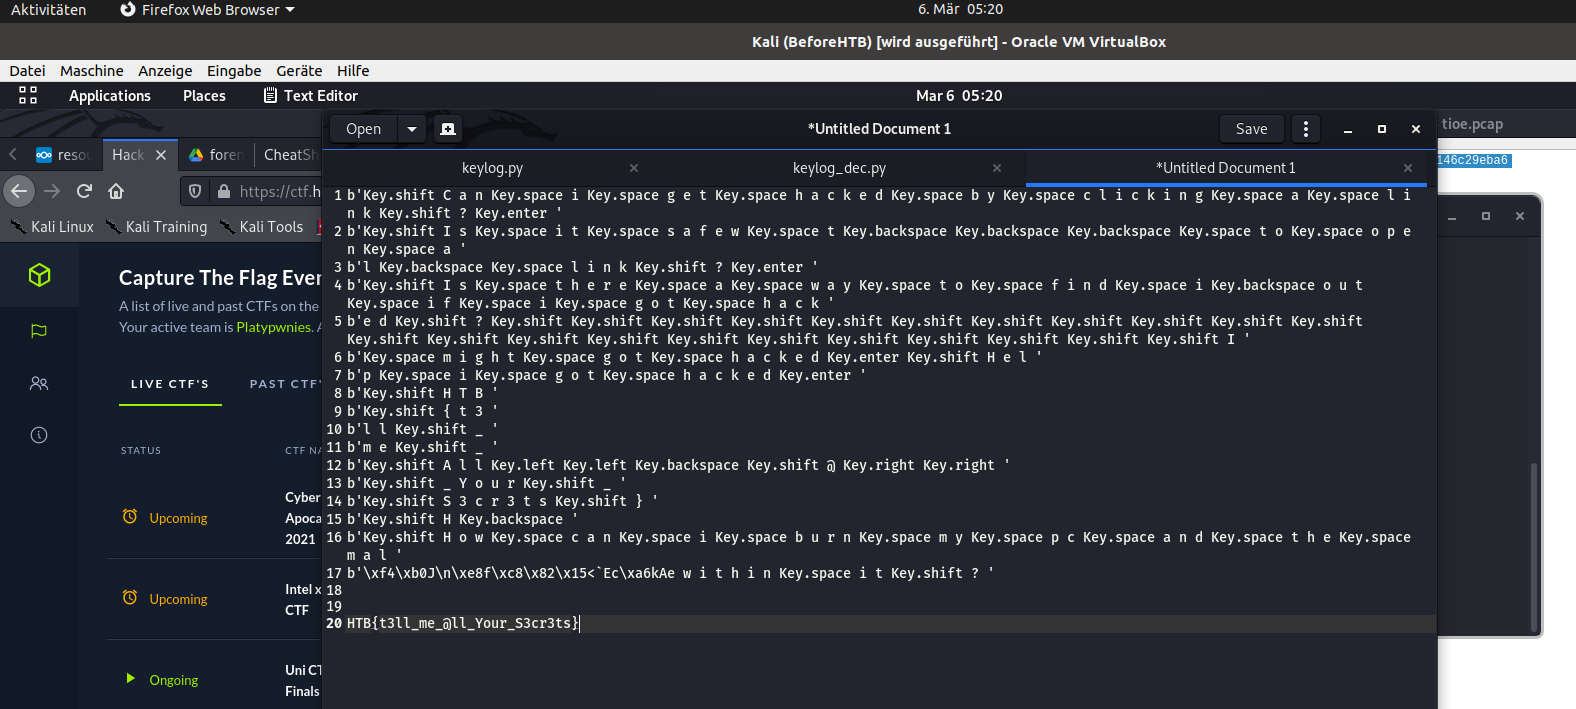This screenshot has height=709, width=1576.
Task: Open the flag icon in CTF sidebar
Action: [x=39, y=331]
